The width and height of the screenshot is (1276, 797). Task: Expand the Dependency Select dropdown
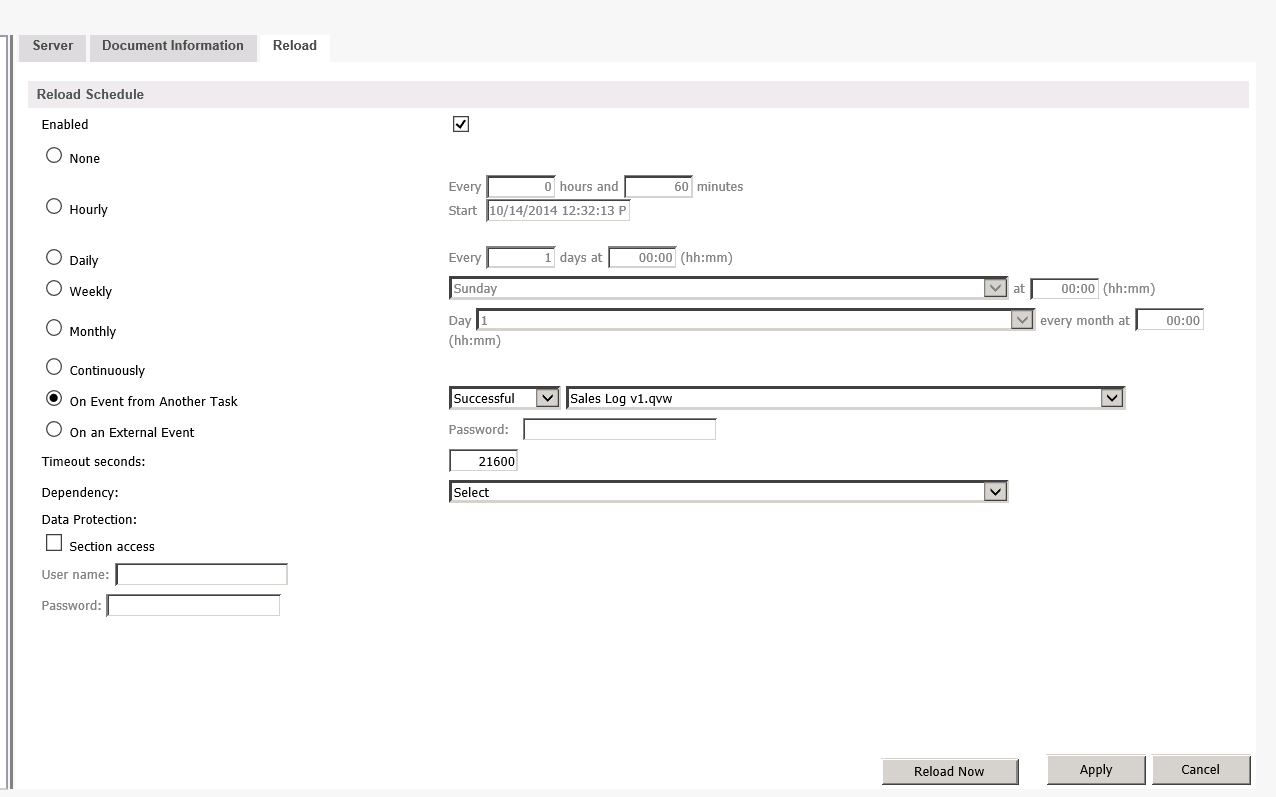click(728, 492)
